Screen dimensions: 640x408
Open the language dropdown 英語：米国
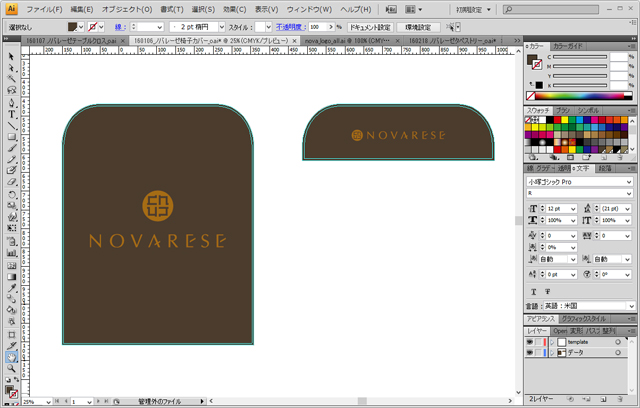631,306
